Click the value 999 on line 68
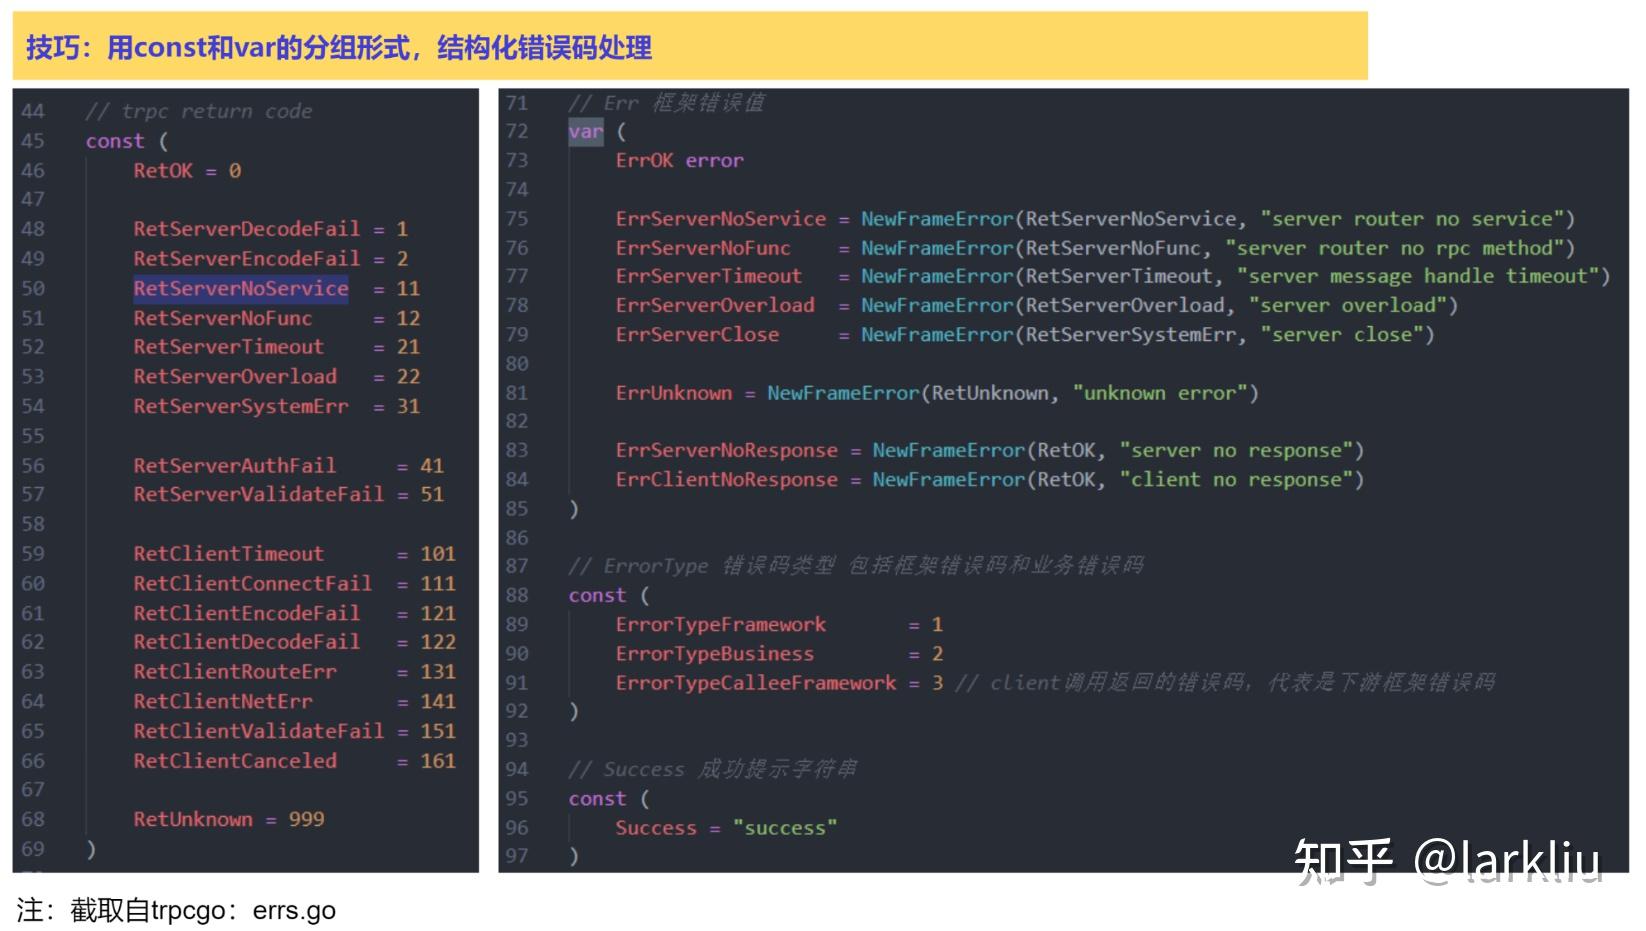Screen dimensions: 1646x931 (306, 820)
